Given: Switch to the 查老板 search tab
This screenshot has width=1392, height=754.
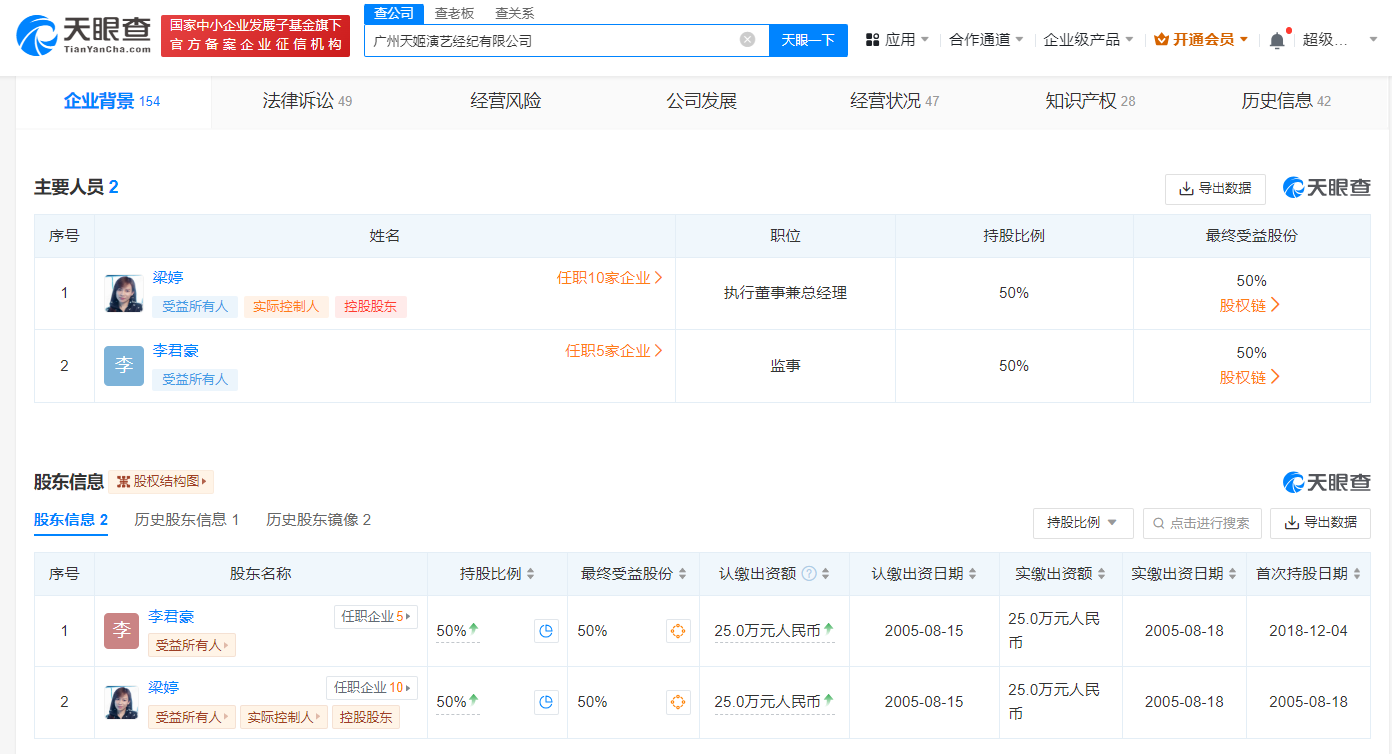Looking at the screenshot, I should (x=454, y=13).
